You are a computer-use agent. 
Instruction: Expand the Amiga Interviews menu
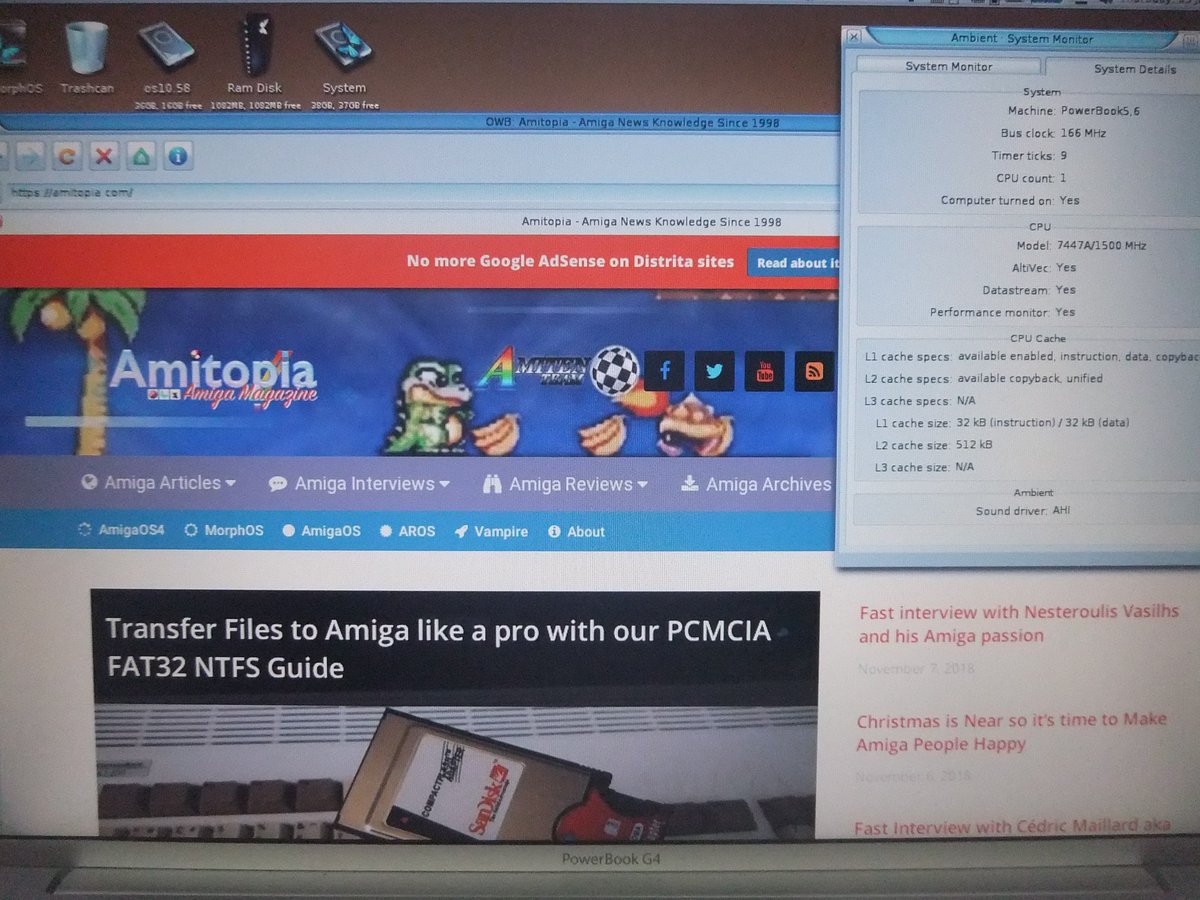[x=359, y=484]
